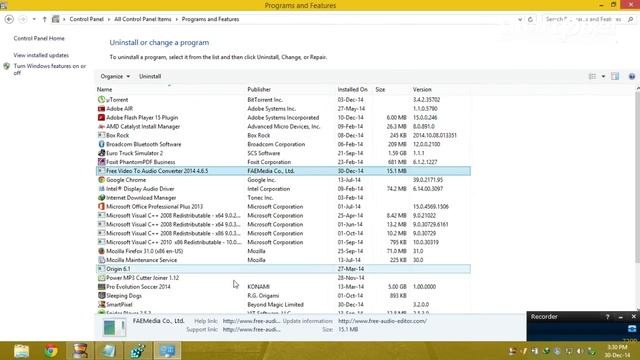Expand the Control Panel breadcrumb arrow
The width and height of the screenshot is (640, 360).
(x=109, y=19)
